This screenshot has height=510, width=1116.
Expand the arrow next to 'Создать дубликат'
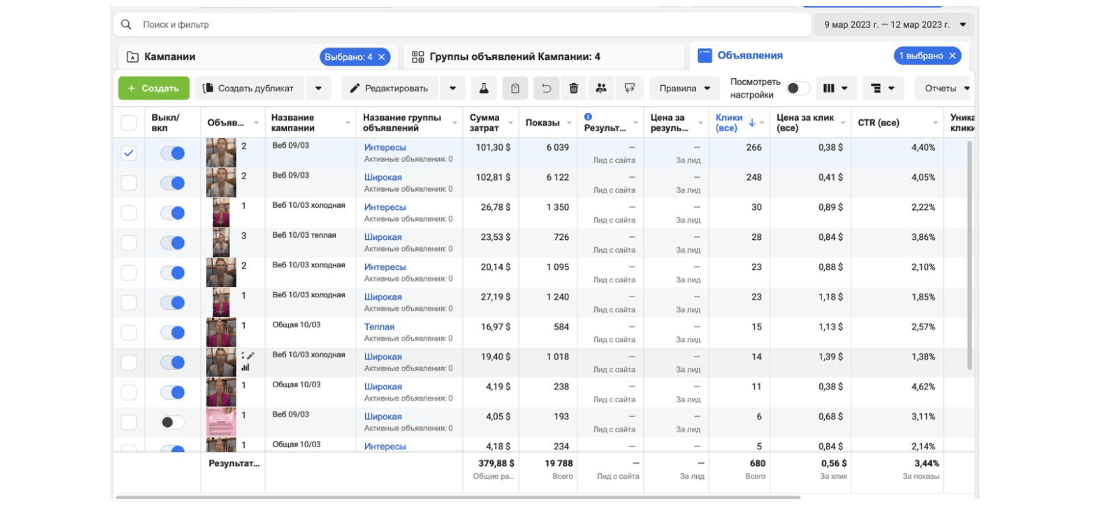pos(318,88)
